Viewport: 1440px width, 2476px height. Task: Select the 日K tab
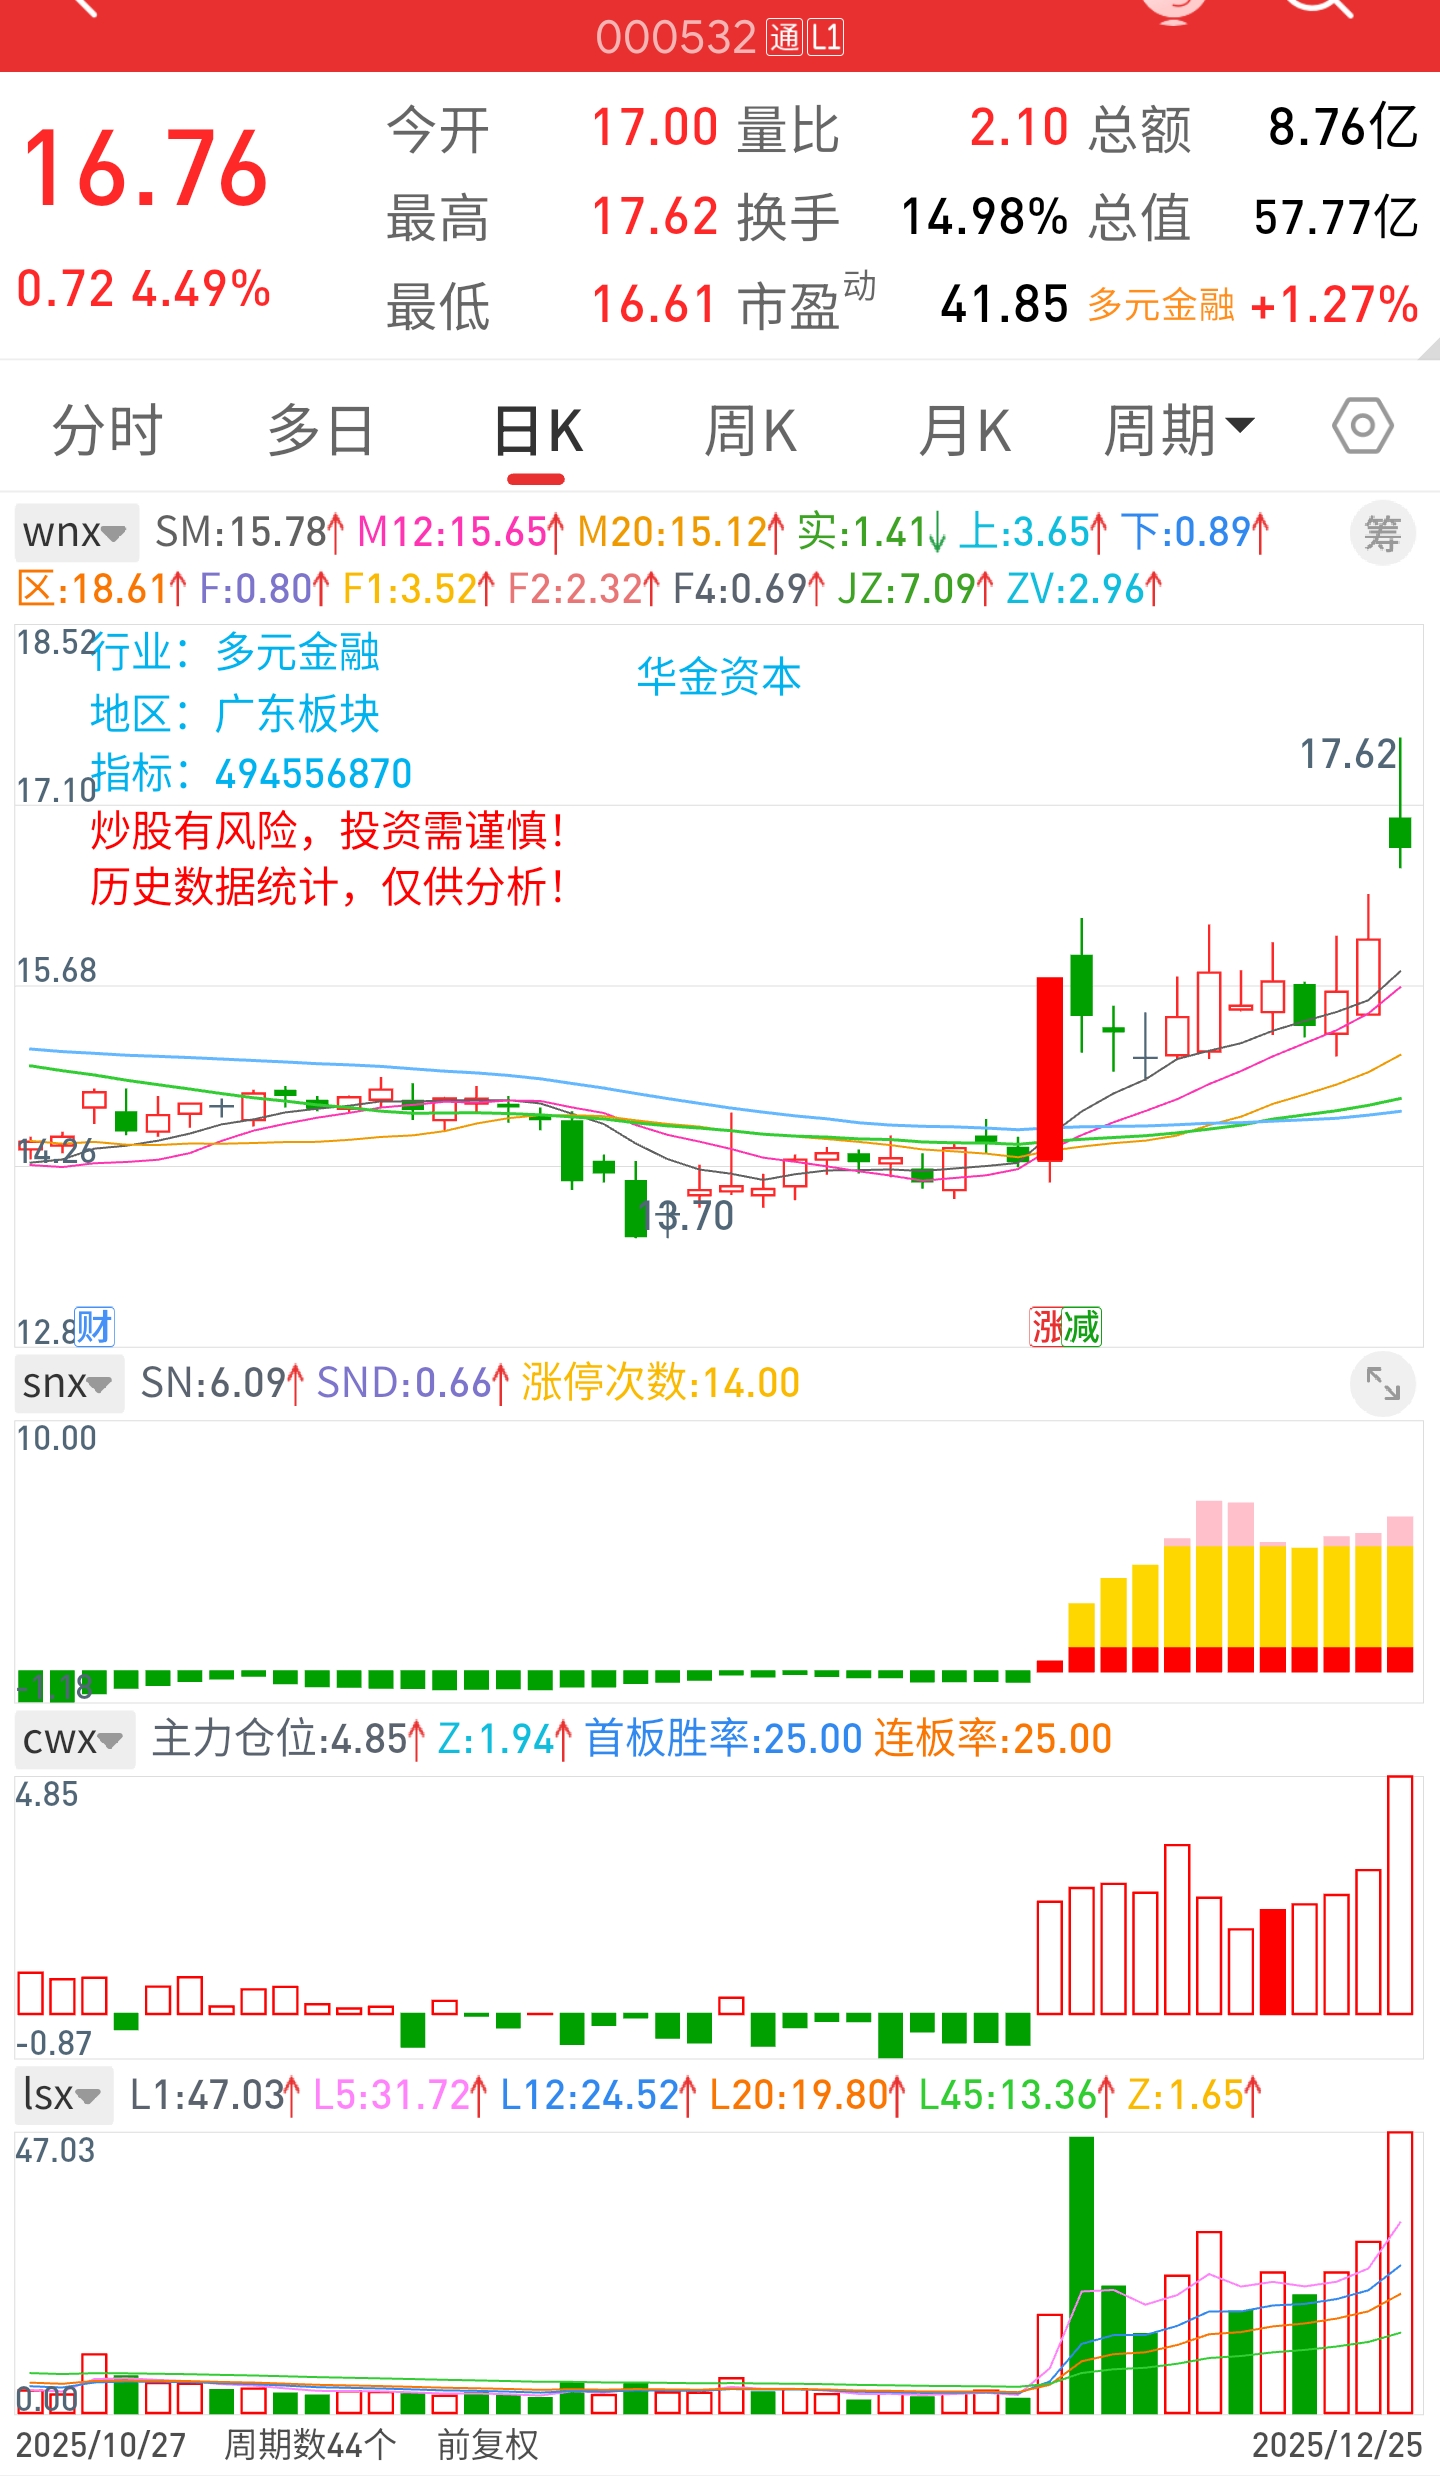pyautogui.click(x=537, y=431)
